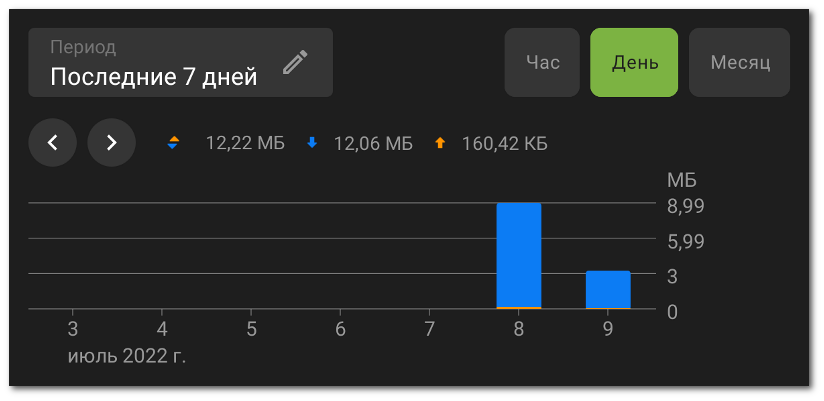This screenshot has width=824, height=401.
Task: Click the blue download arrow icon
Action: [312, 142]
